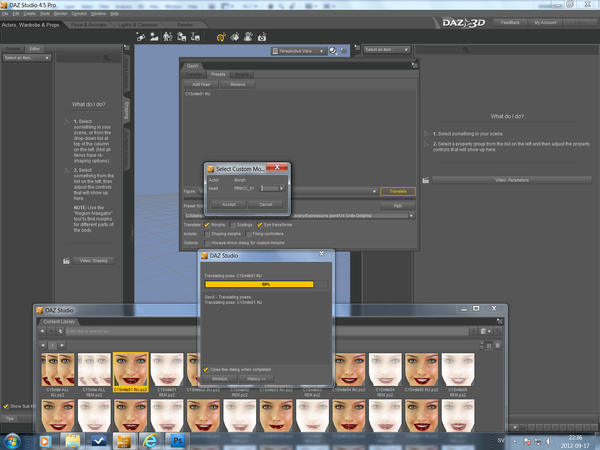
Task: Click the Windows Start orb
Action: (12, 442)
